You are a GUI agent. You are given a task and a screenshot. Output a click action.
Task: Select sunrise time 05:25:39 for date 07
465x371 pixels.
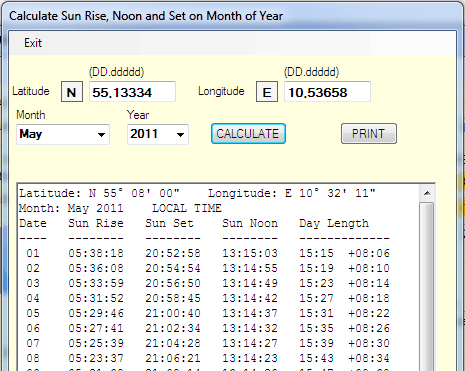click(x=96, y=343)
